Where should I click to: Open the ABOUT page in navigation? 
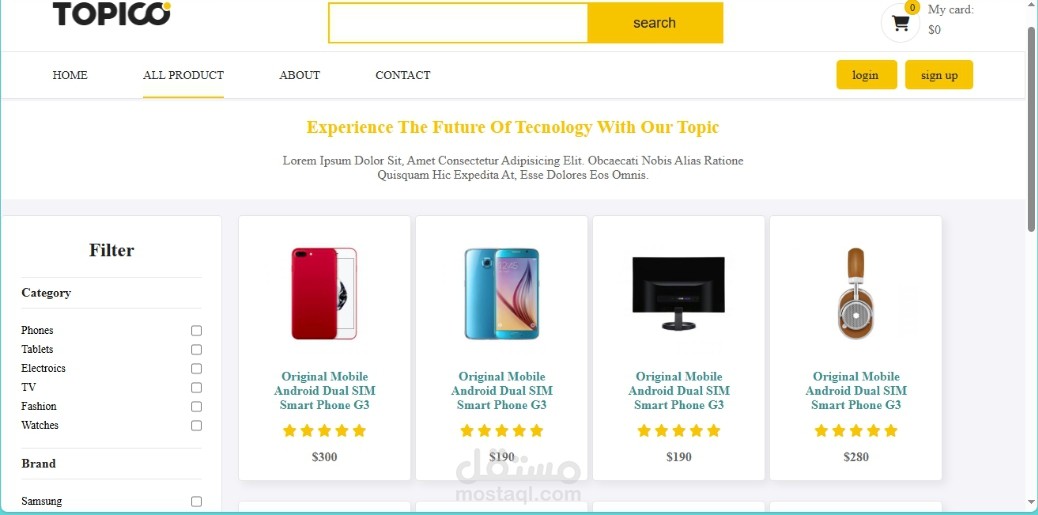pos(299,75)
